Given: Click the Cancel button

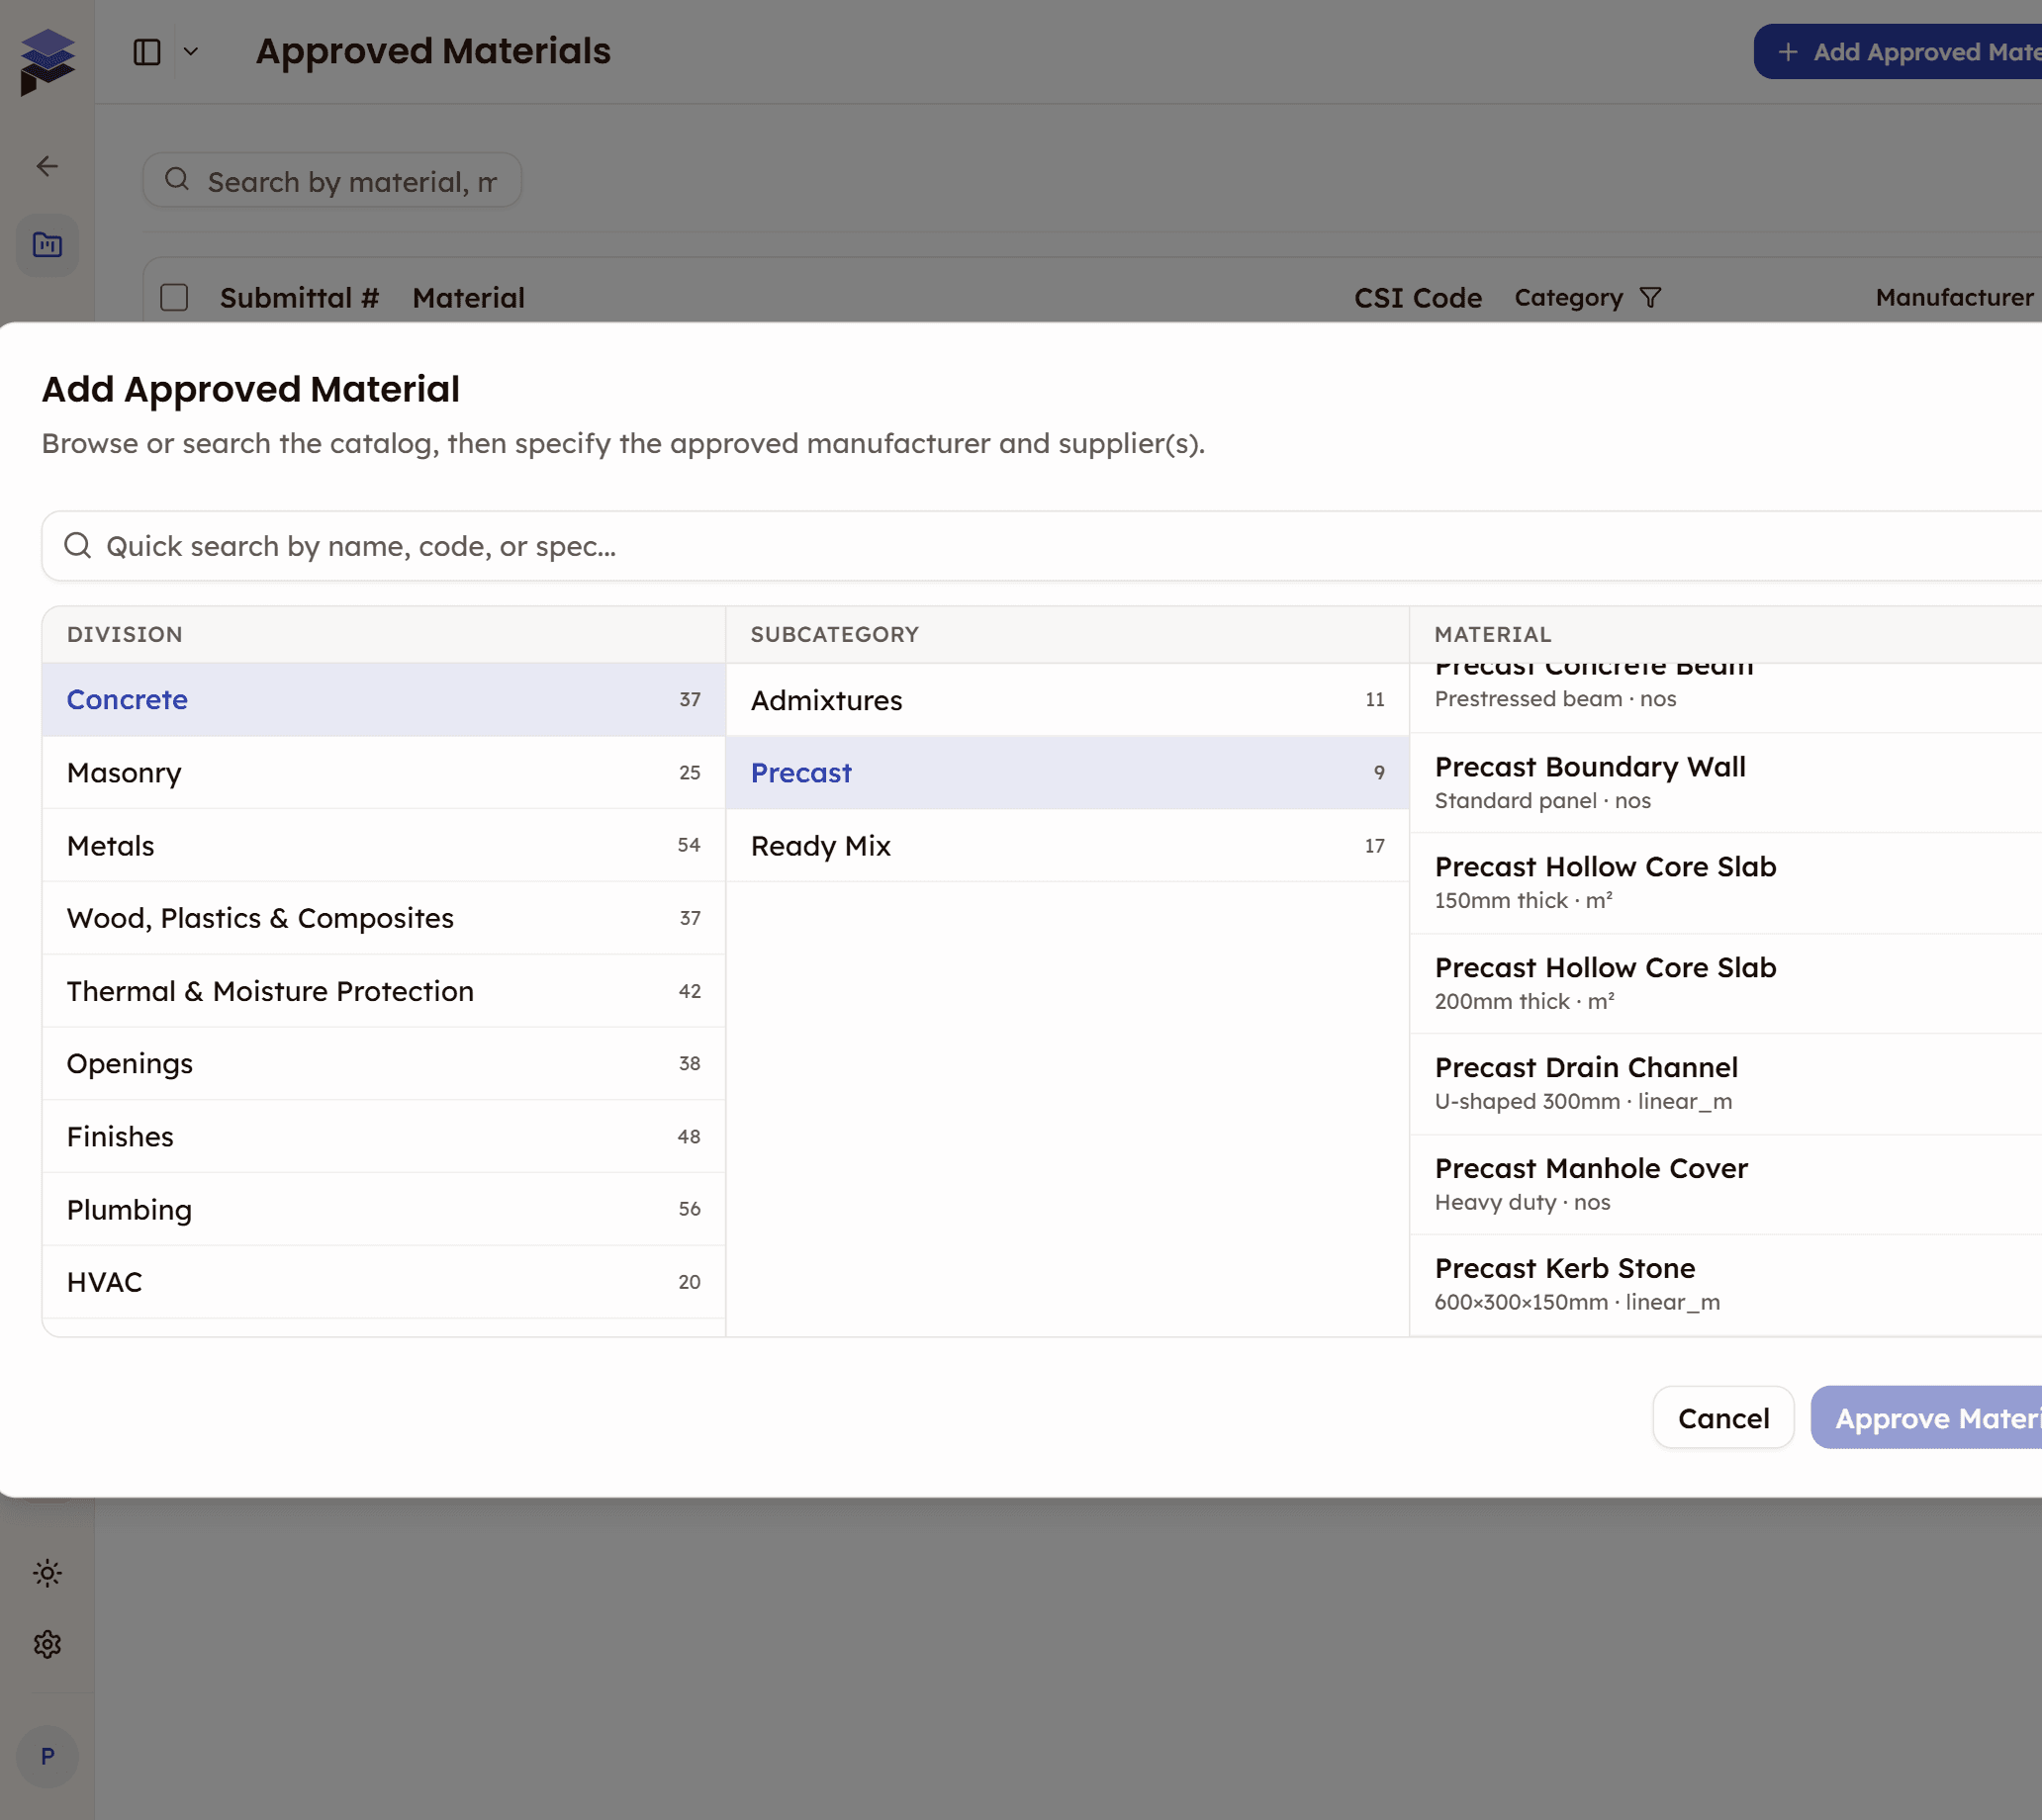Looking at the screenshot, I should click(x=1723, y=1418).
